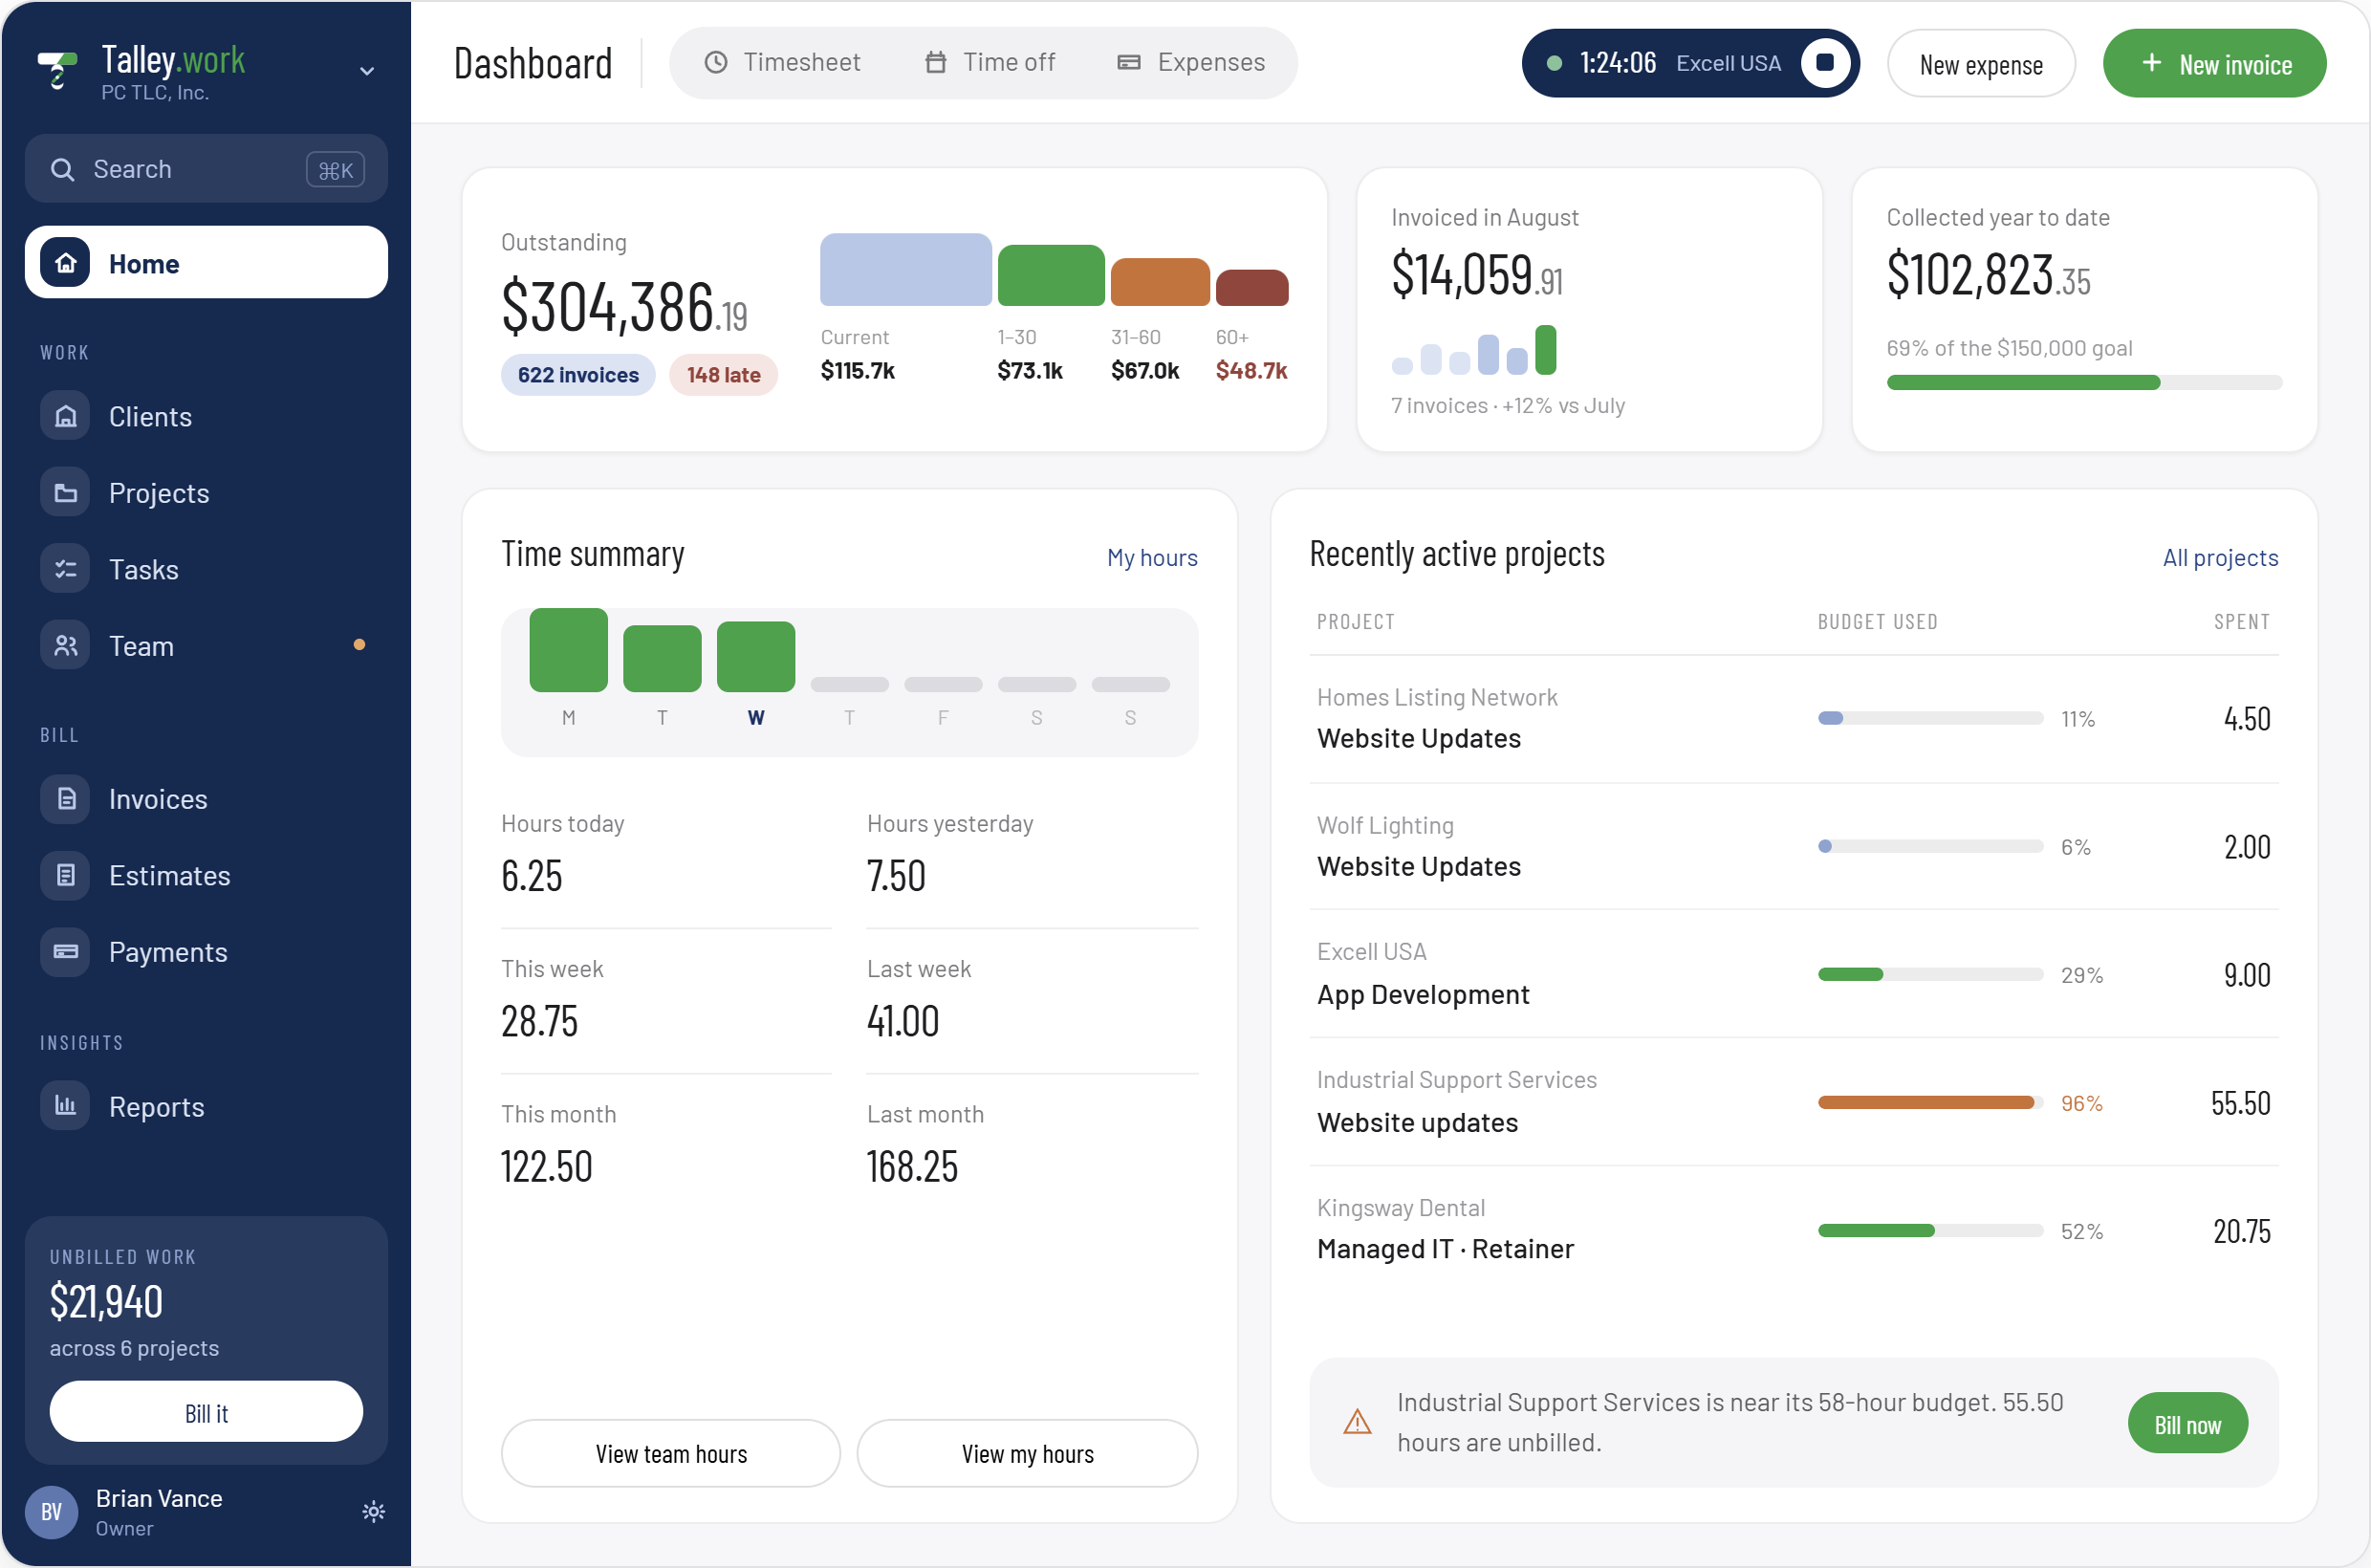Viewport: 2371px width, 1568px height.
Task: Click View my hours button
Action: coord(1027,1453)
